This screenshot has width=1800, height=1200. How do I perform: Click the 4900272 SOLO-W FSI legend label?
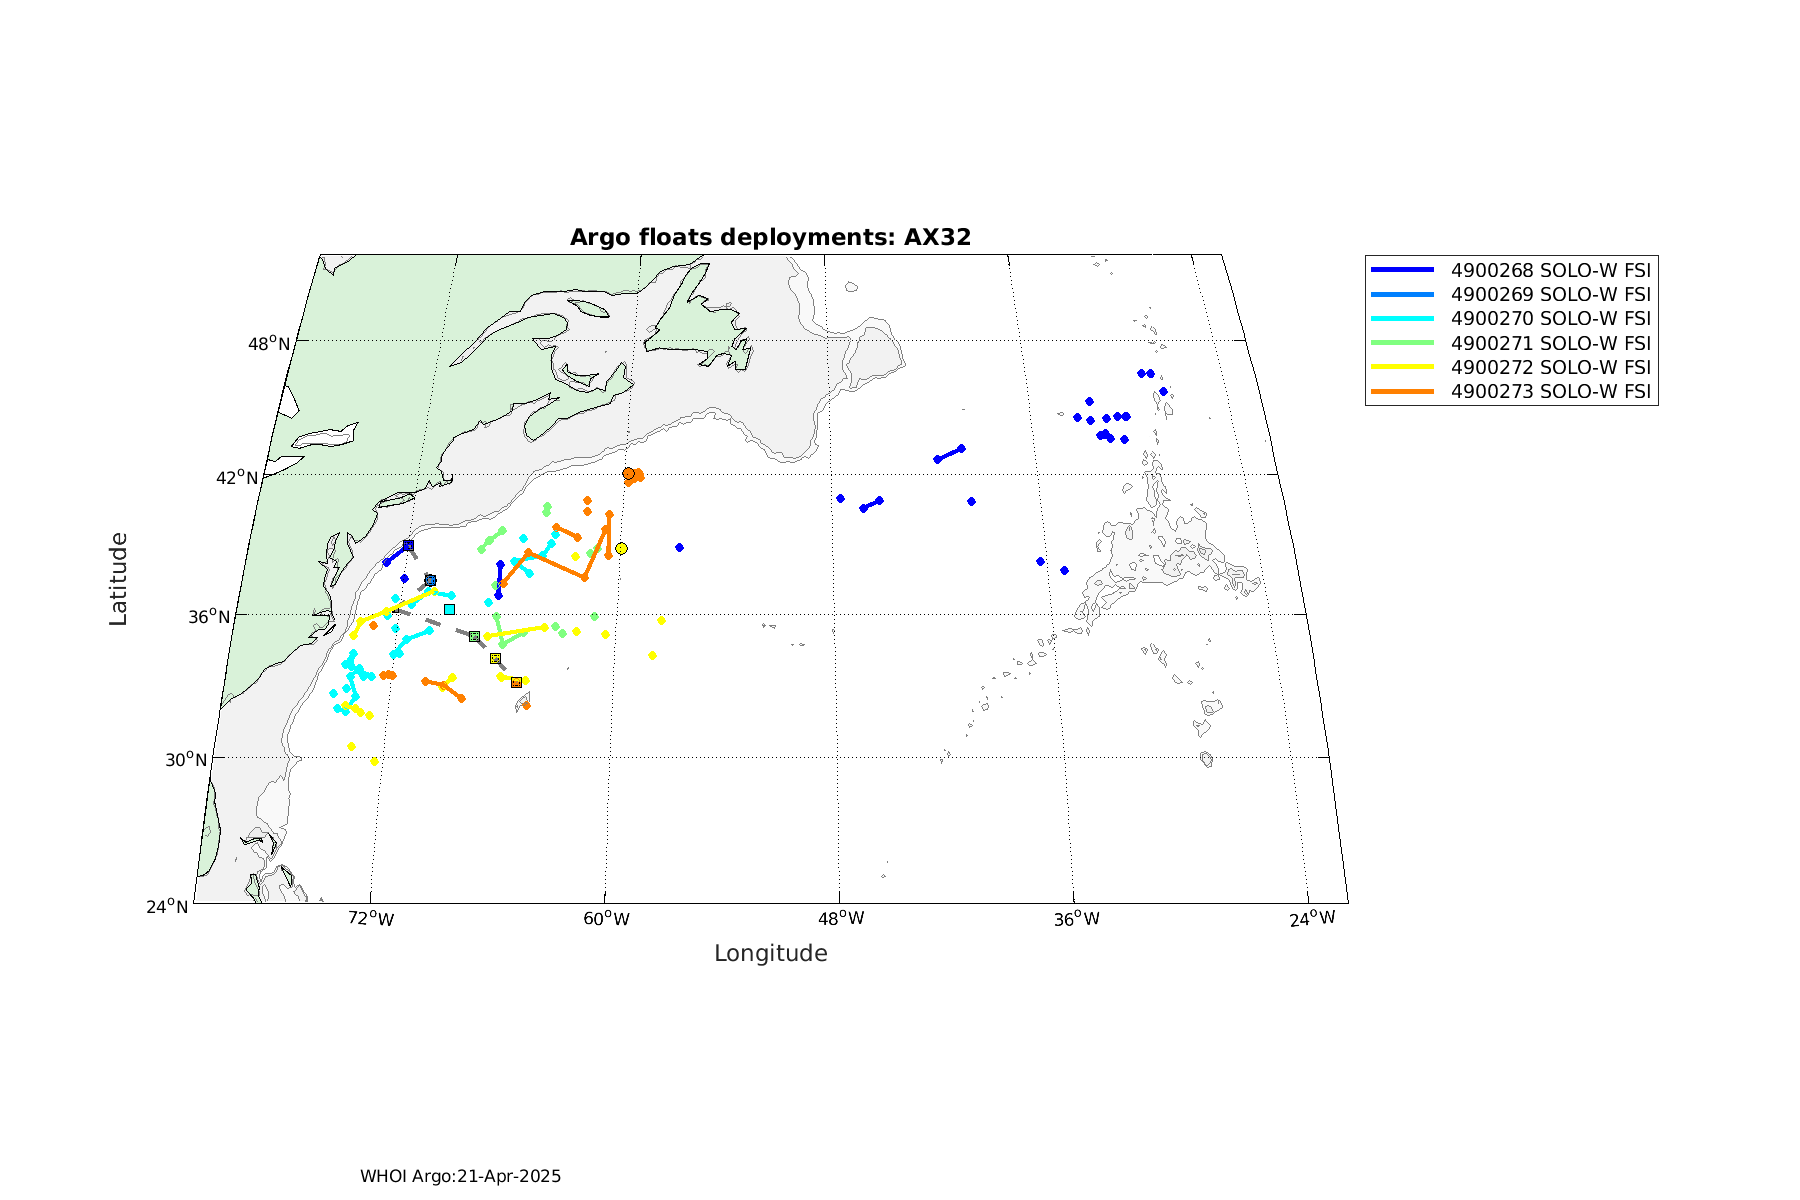pyautogui.click(x=1550, y=367)
